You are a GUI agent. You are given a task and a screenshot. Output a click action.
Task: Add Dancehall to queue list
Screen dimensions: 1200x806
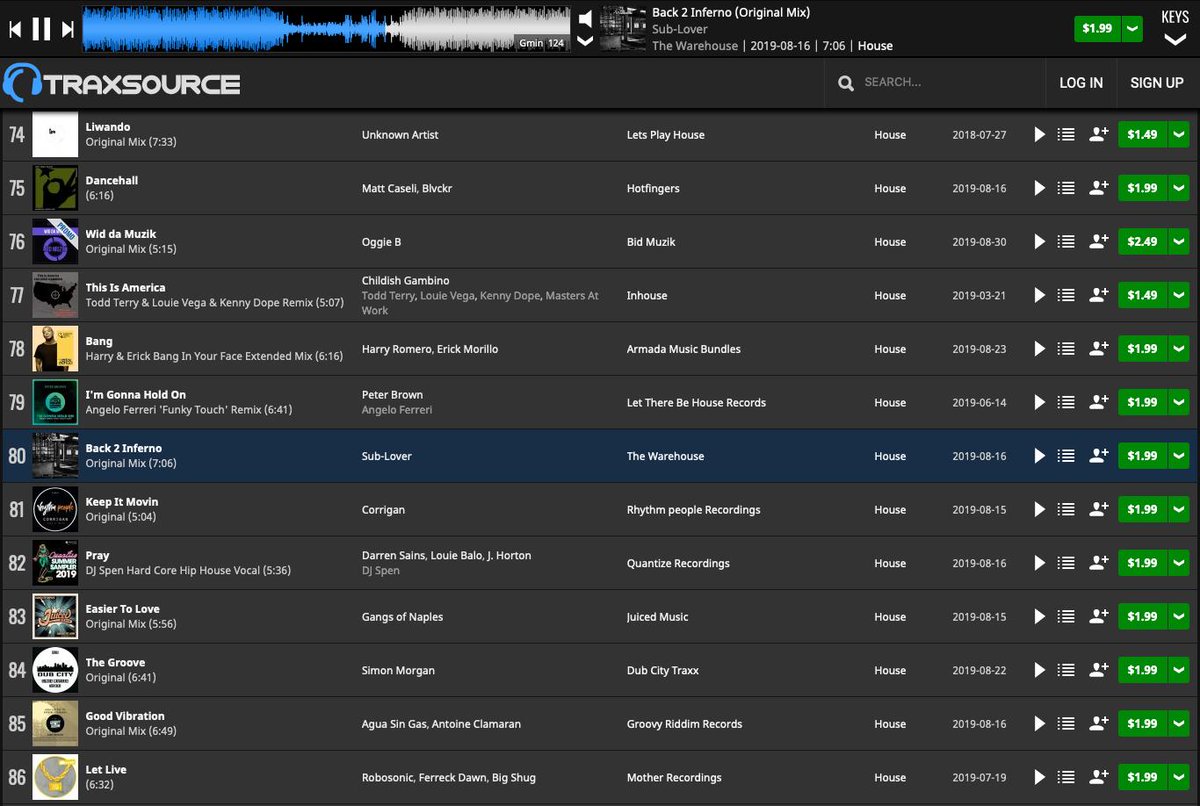(1066, 188)
